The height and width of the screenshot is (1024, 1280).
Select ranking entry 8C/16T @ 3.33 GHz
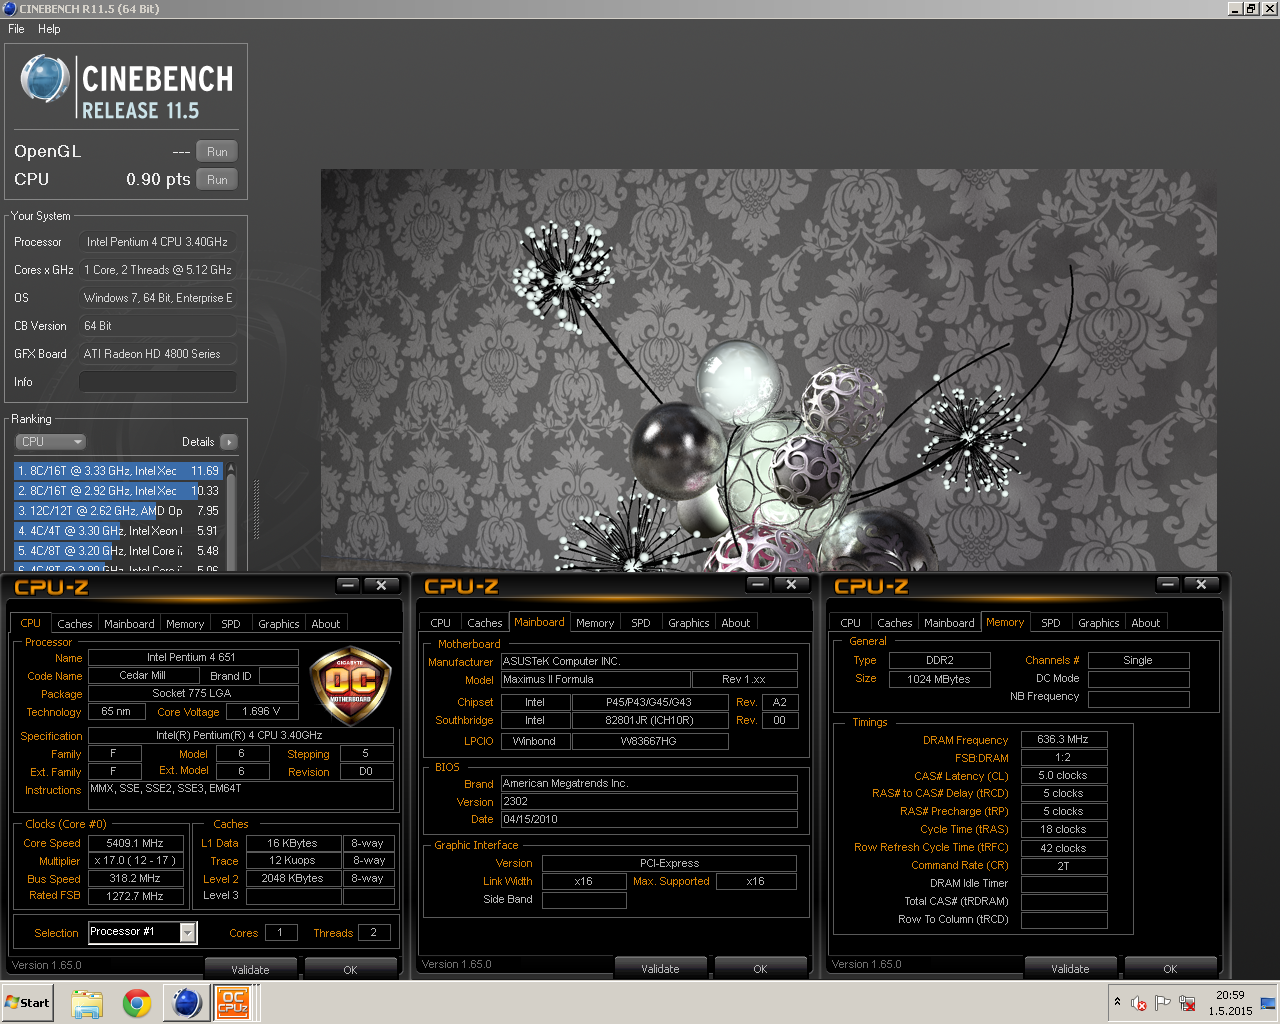[x=118, y=471]
